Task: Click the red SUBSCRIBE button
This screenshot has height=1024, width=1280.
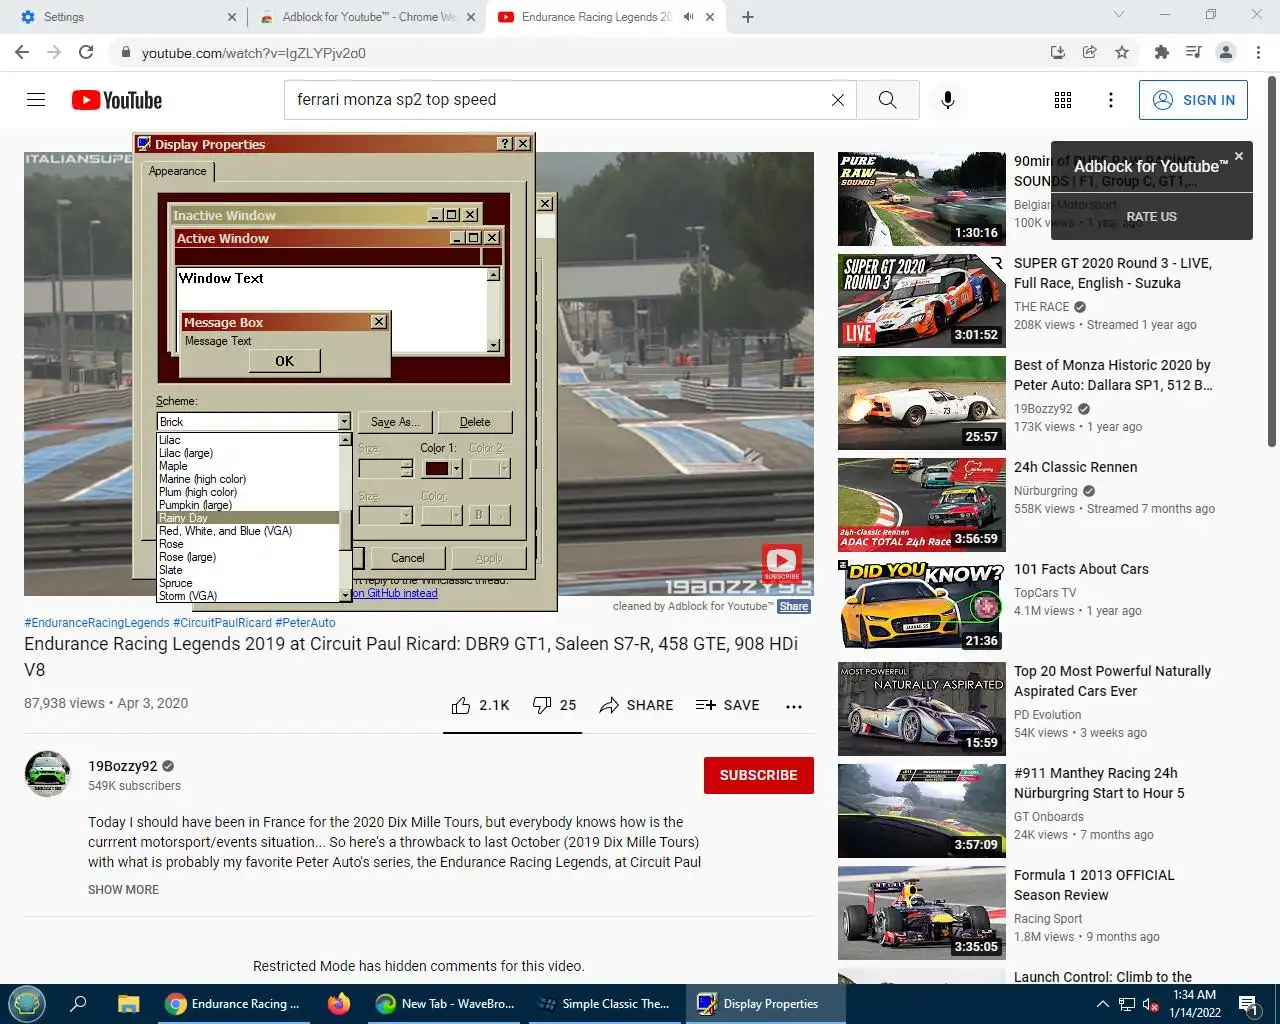Action: 758,775
